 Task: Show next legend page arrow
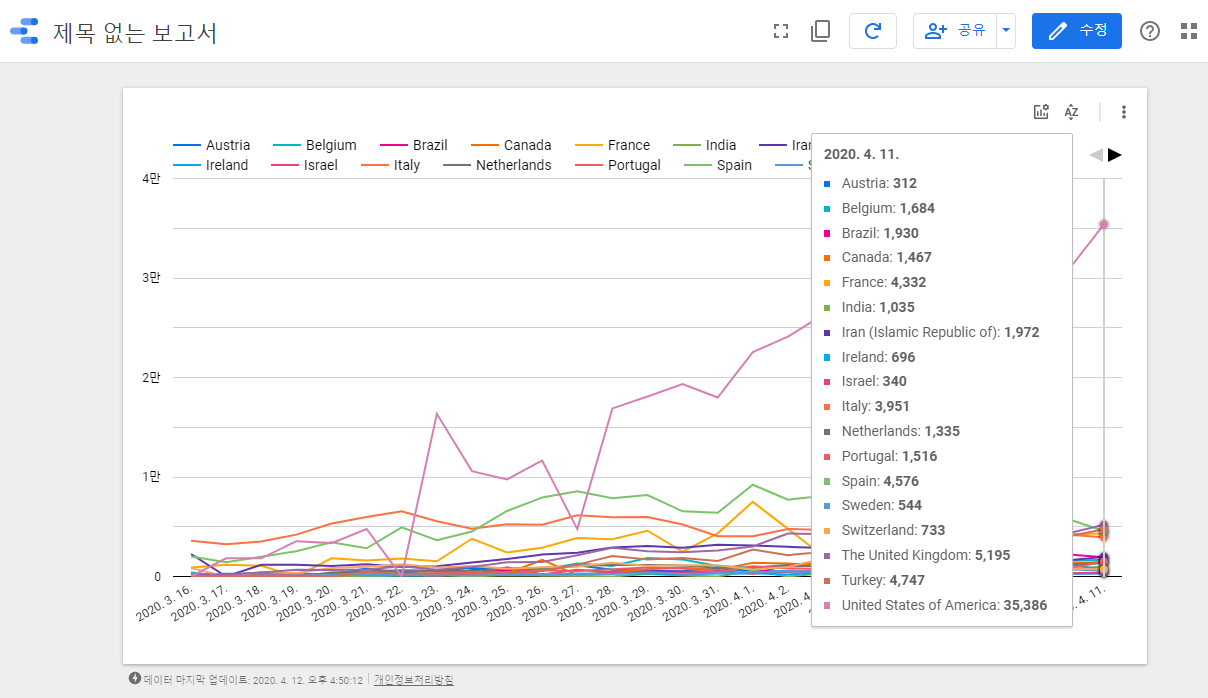(x=1115, y=154)
